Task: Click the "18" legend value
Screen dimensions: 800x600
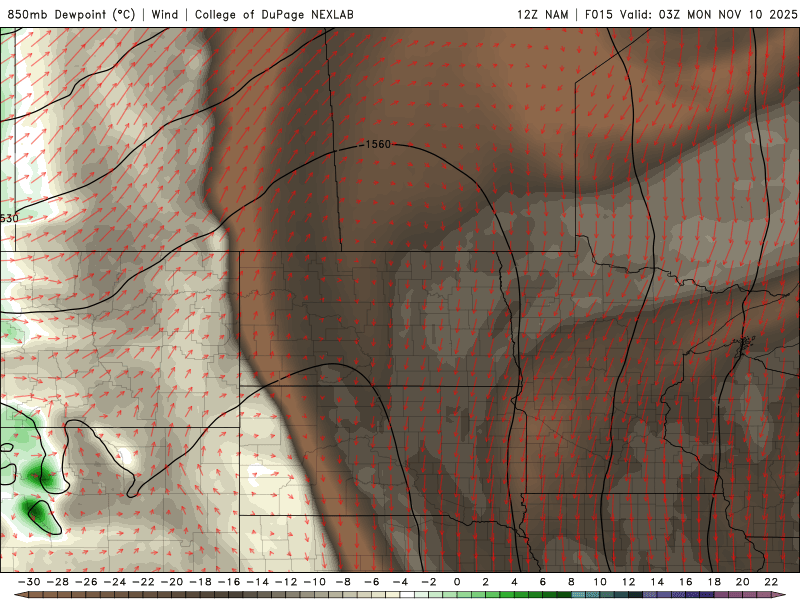Action: [x=714, y=582]
